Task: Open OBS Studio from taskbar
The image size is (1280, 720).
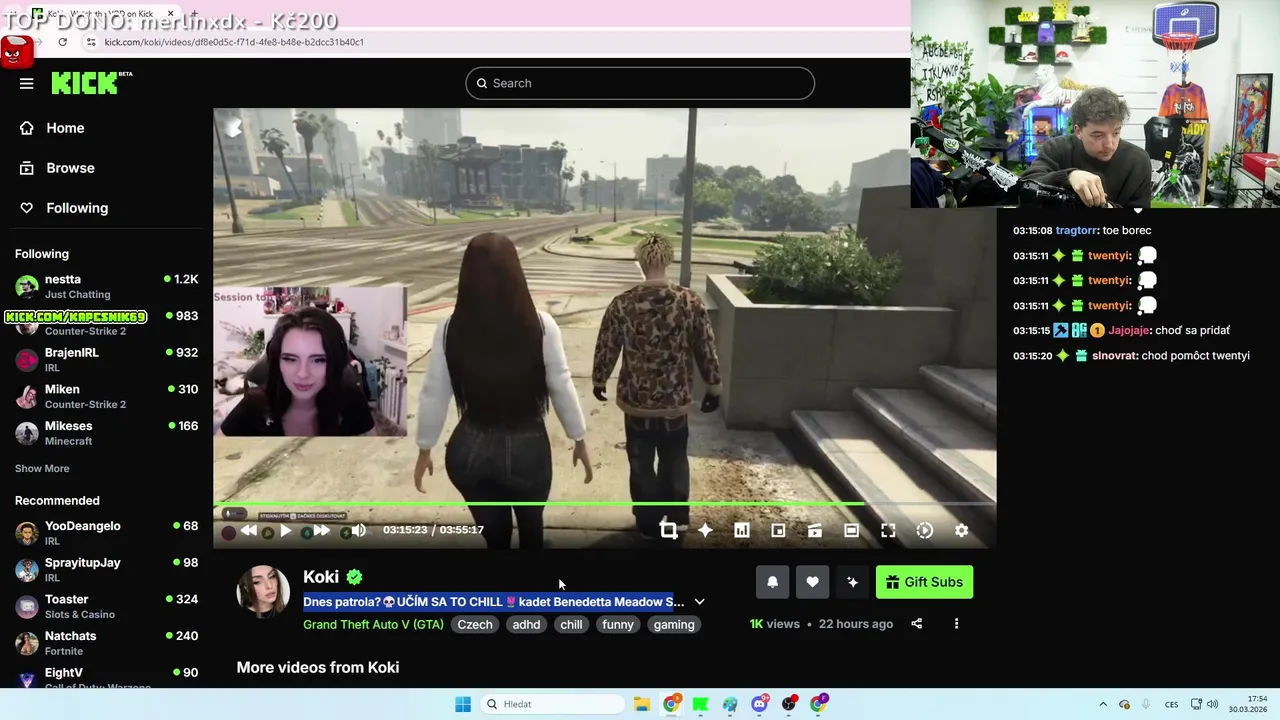Action: click(x=789, y=704)
